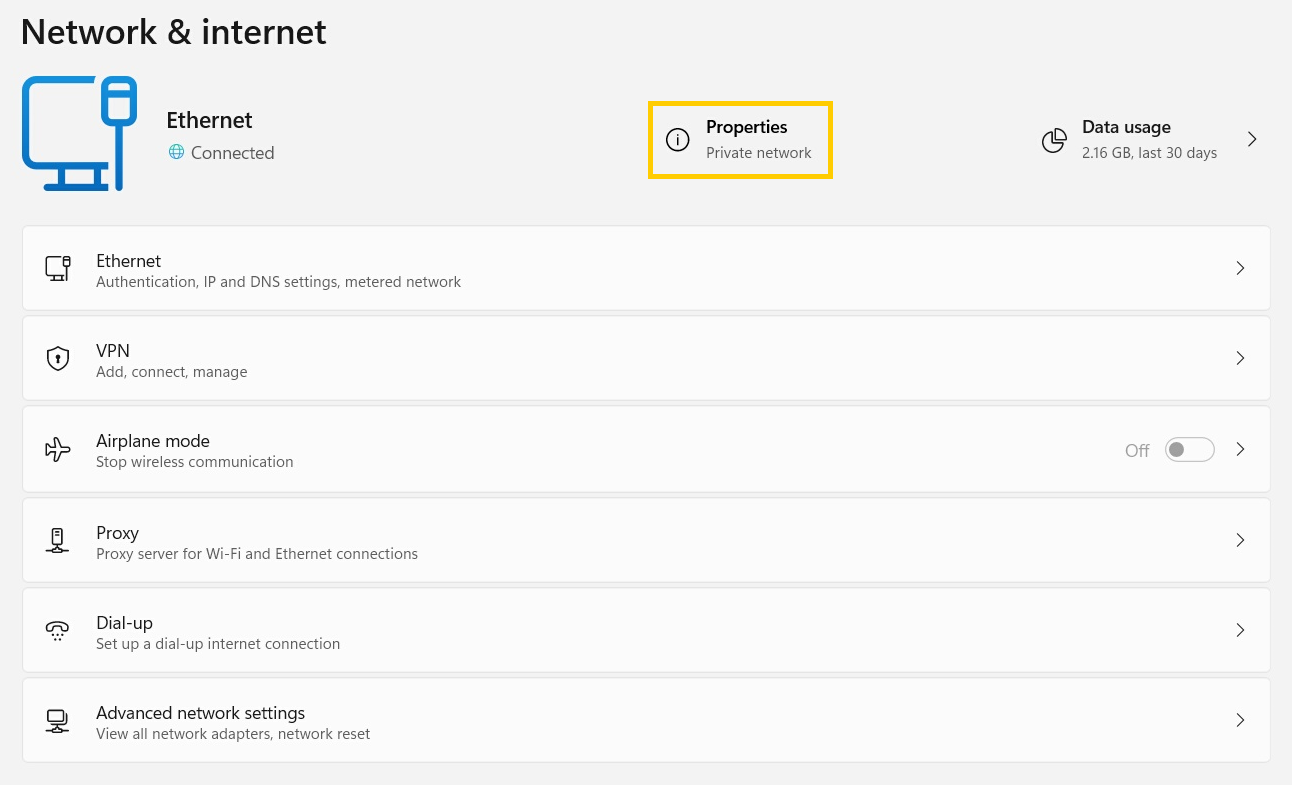Click the Advanced network settings icon
Screen dimensions: 1292x785
click(58, 720)
